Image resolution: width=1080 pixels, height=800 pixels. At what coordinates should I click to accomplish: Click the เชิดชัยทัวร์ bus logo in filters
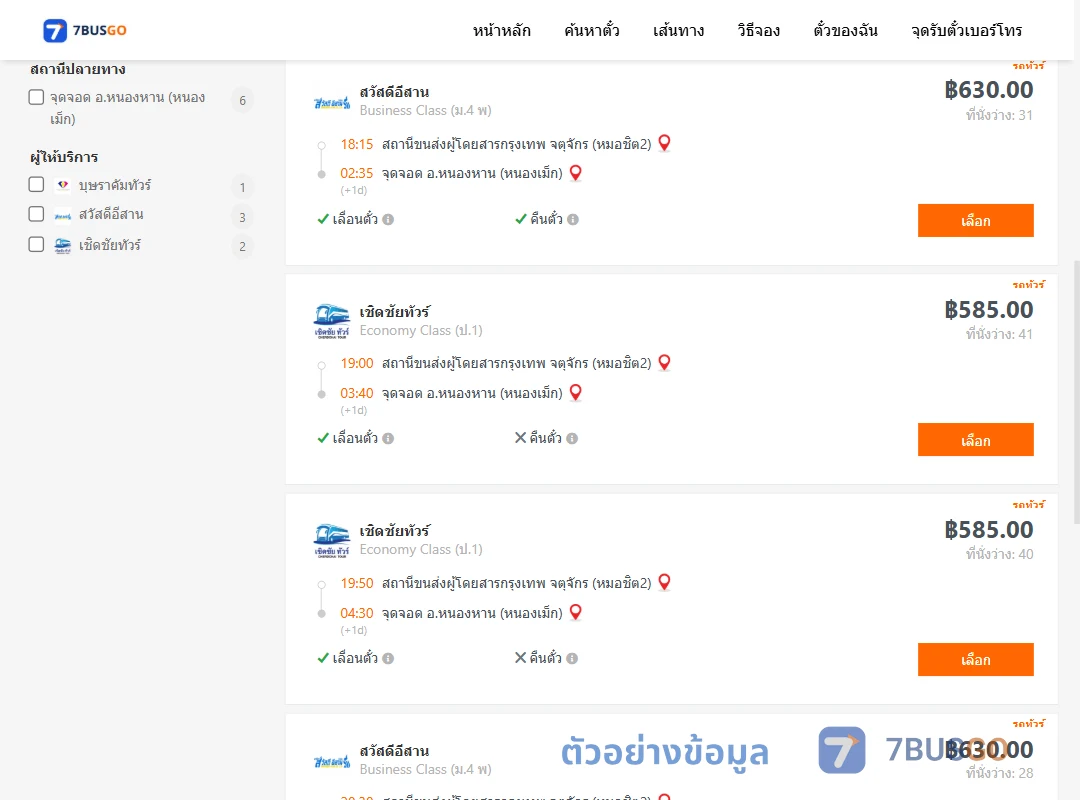63,245
